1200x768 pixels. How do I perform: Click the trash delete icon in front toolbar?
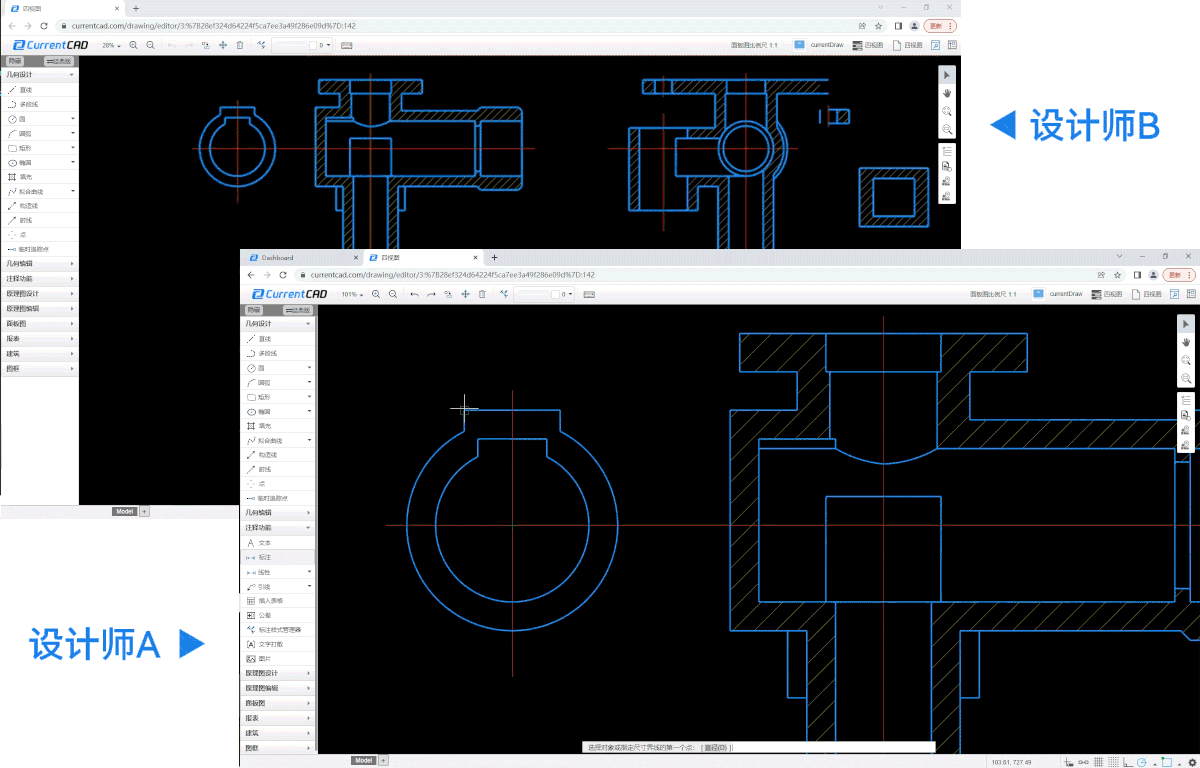click(482, 294)
